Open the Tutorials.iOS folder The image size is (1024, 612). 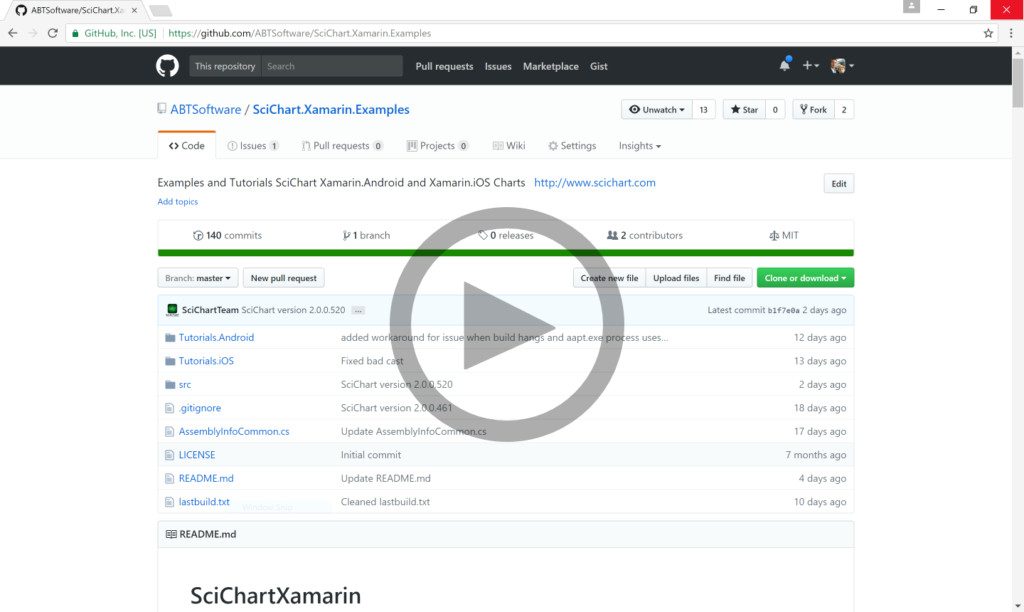[206, 361]
